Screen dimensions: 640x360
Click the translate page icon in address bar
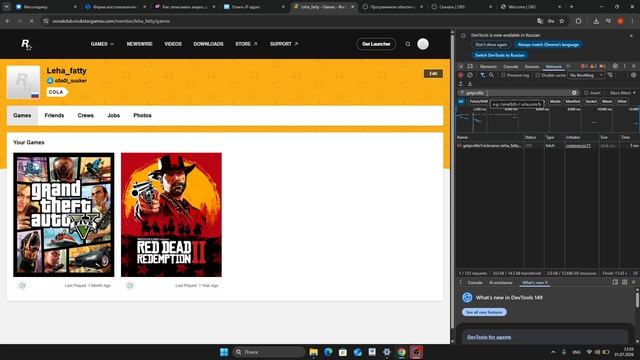(x=540, y=21)
